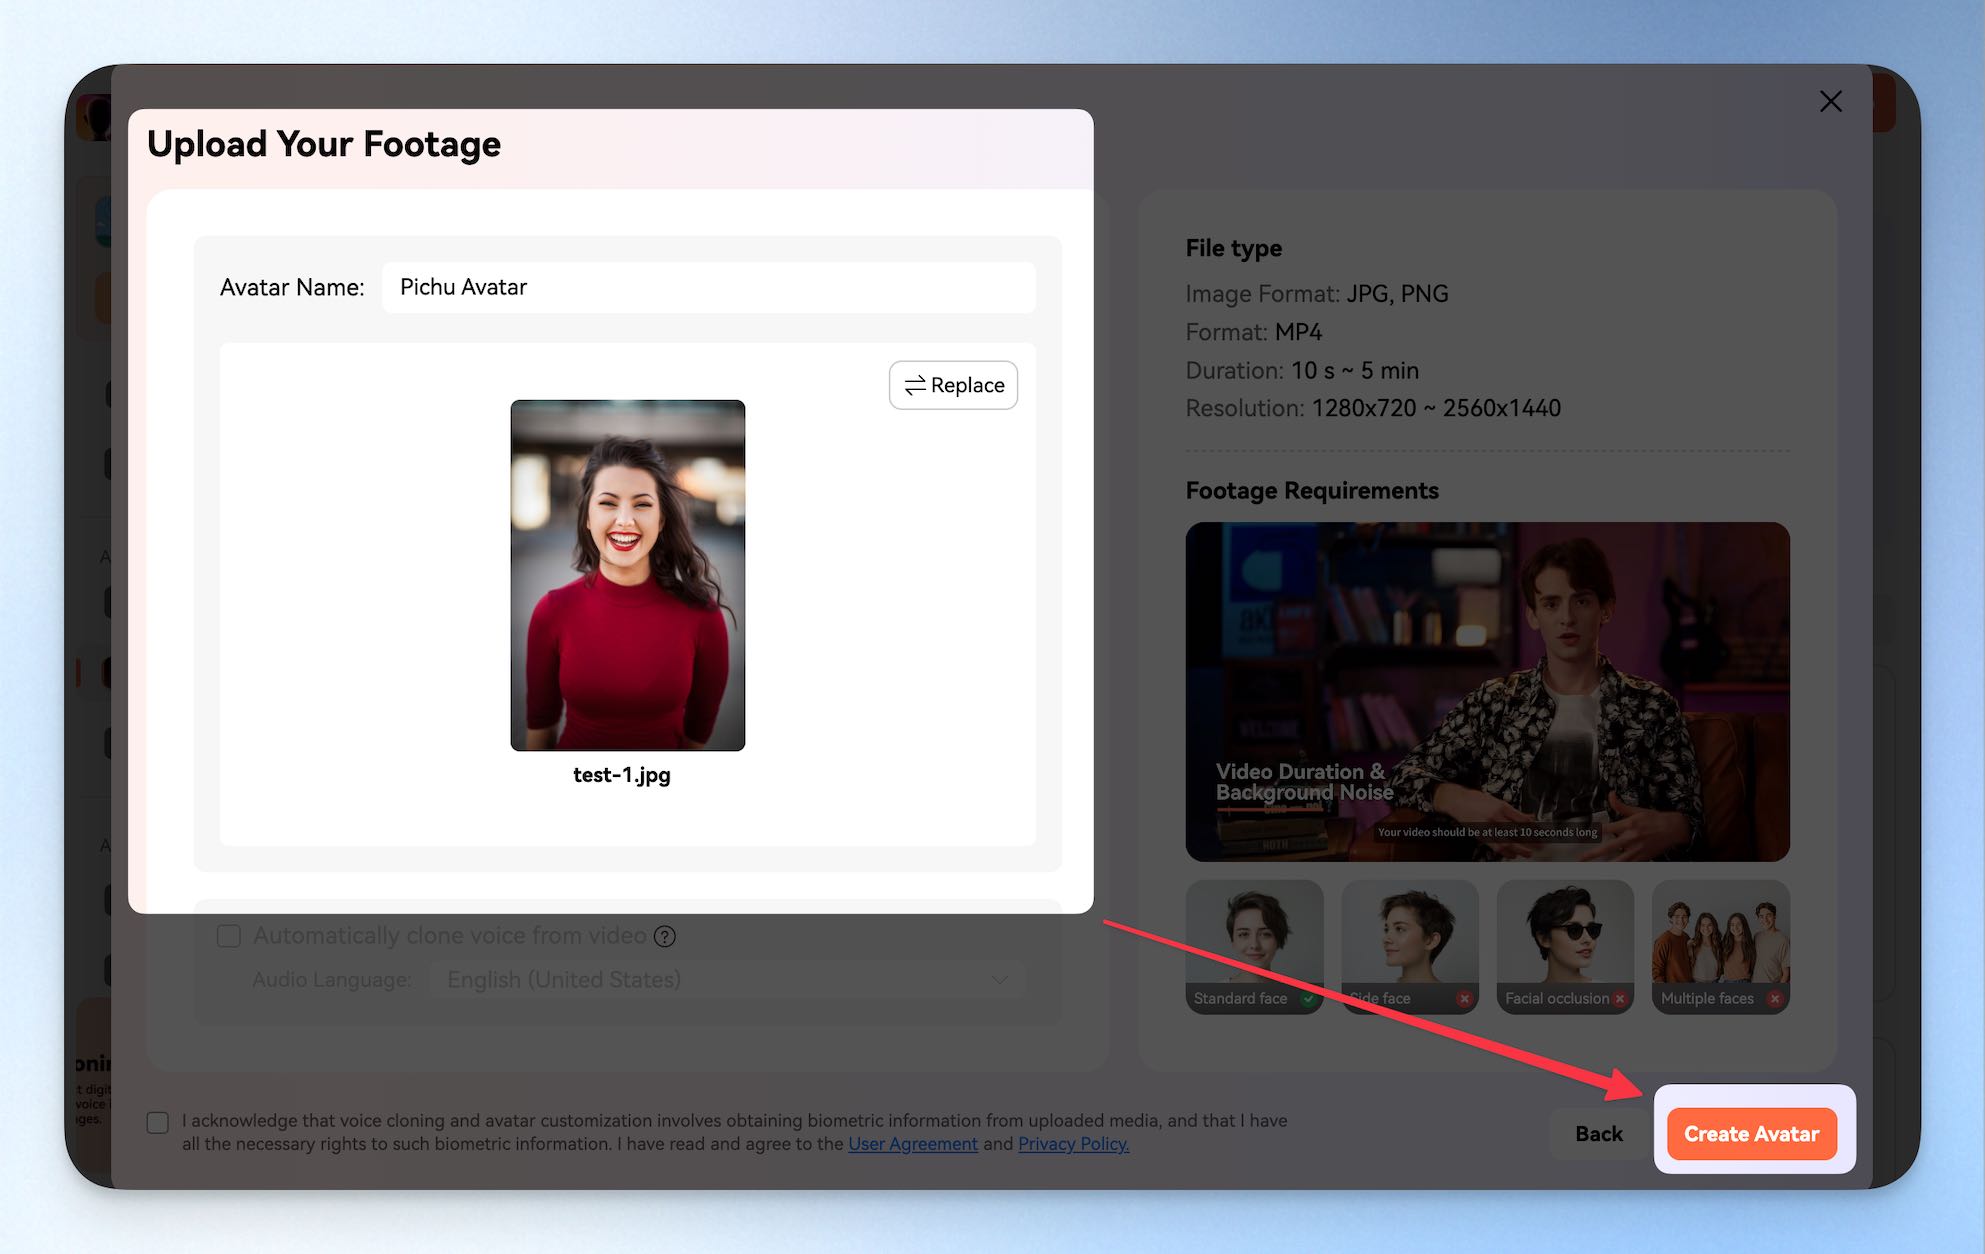The height and width of the screenshot is (1254, 1985).
Task: Expand the English (United States) chevron arrow
Action: point(999,980)
